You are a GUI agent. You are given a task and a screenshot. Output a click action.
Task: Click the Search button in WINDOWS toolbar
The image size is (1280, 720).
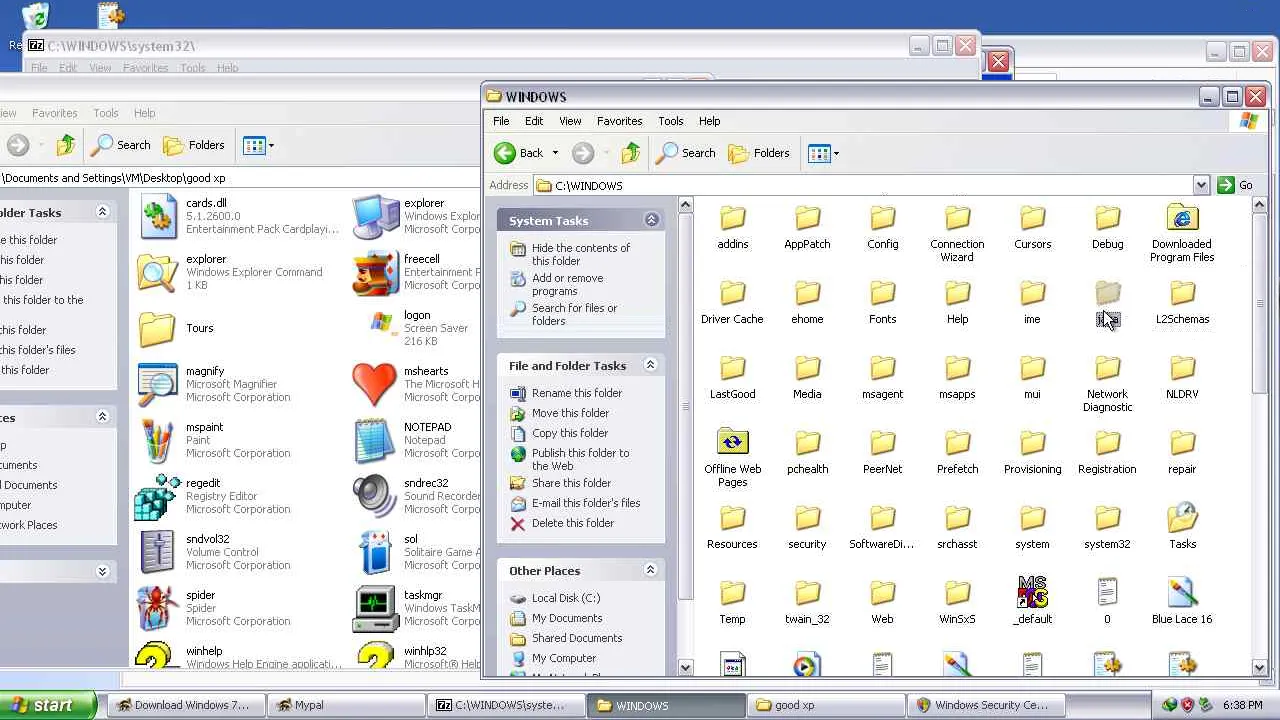click(x=686, y=153)
